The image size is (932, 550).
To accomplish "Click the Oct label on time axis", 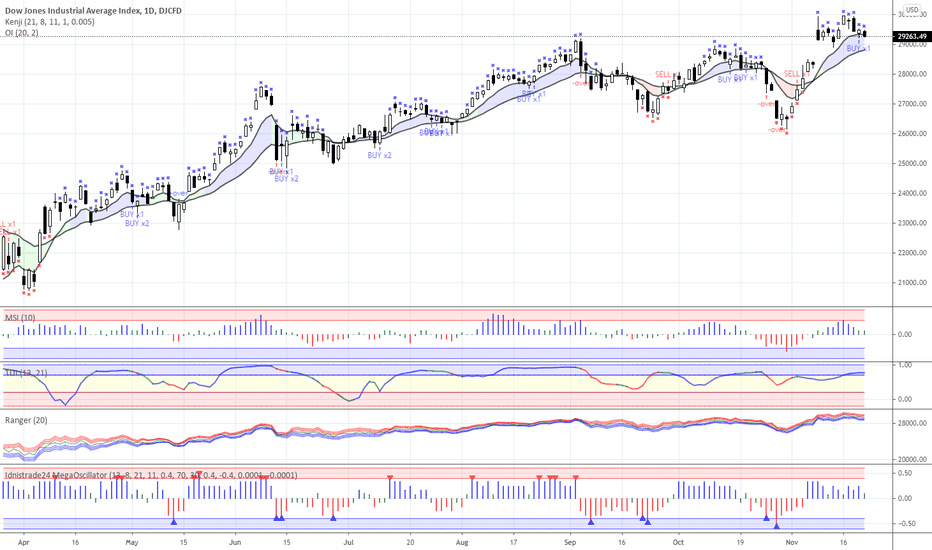I will [678, 542].
